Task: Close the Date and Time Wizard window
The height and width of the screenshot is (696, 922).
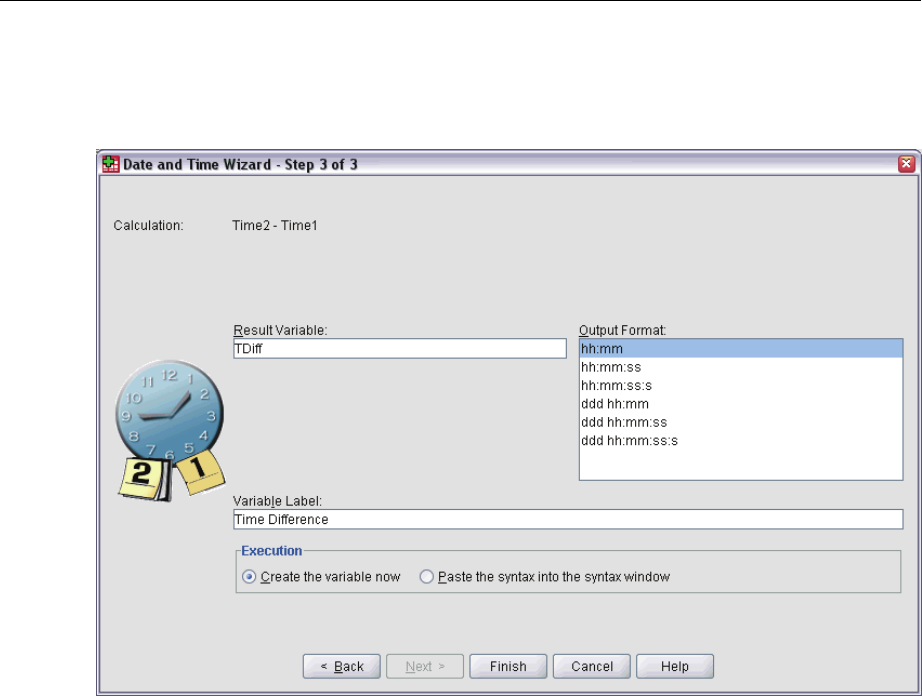Action: [x=906, y=164]
